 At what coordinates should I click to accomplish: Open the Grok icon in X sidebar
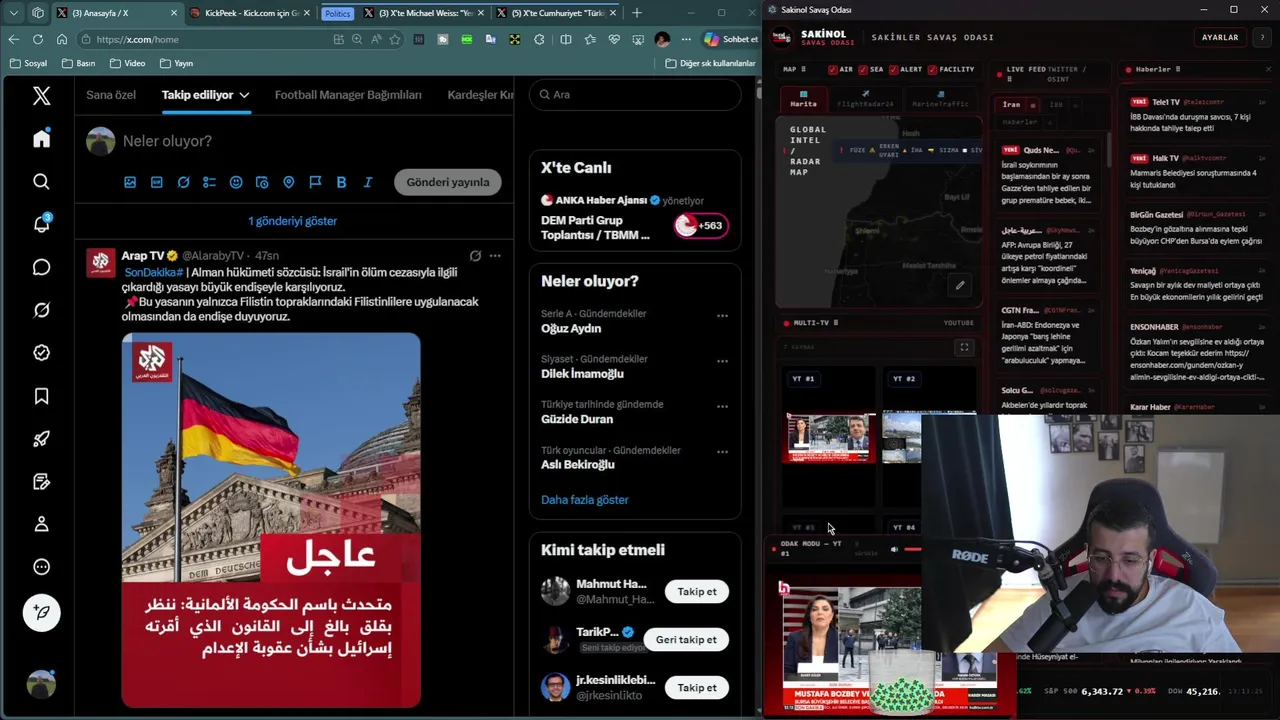[41, 310]
